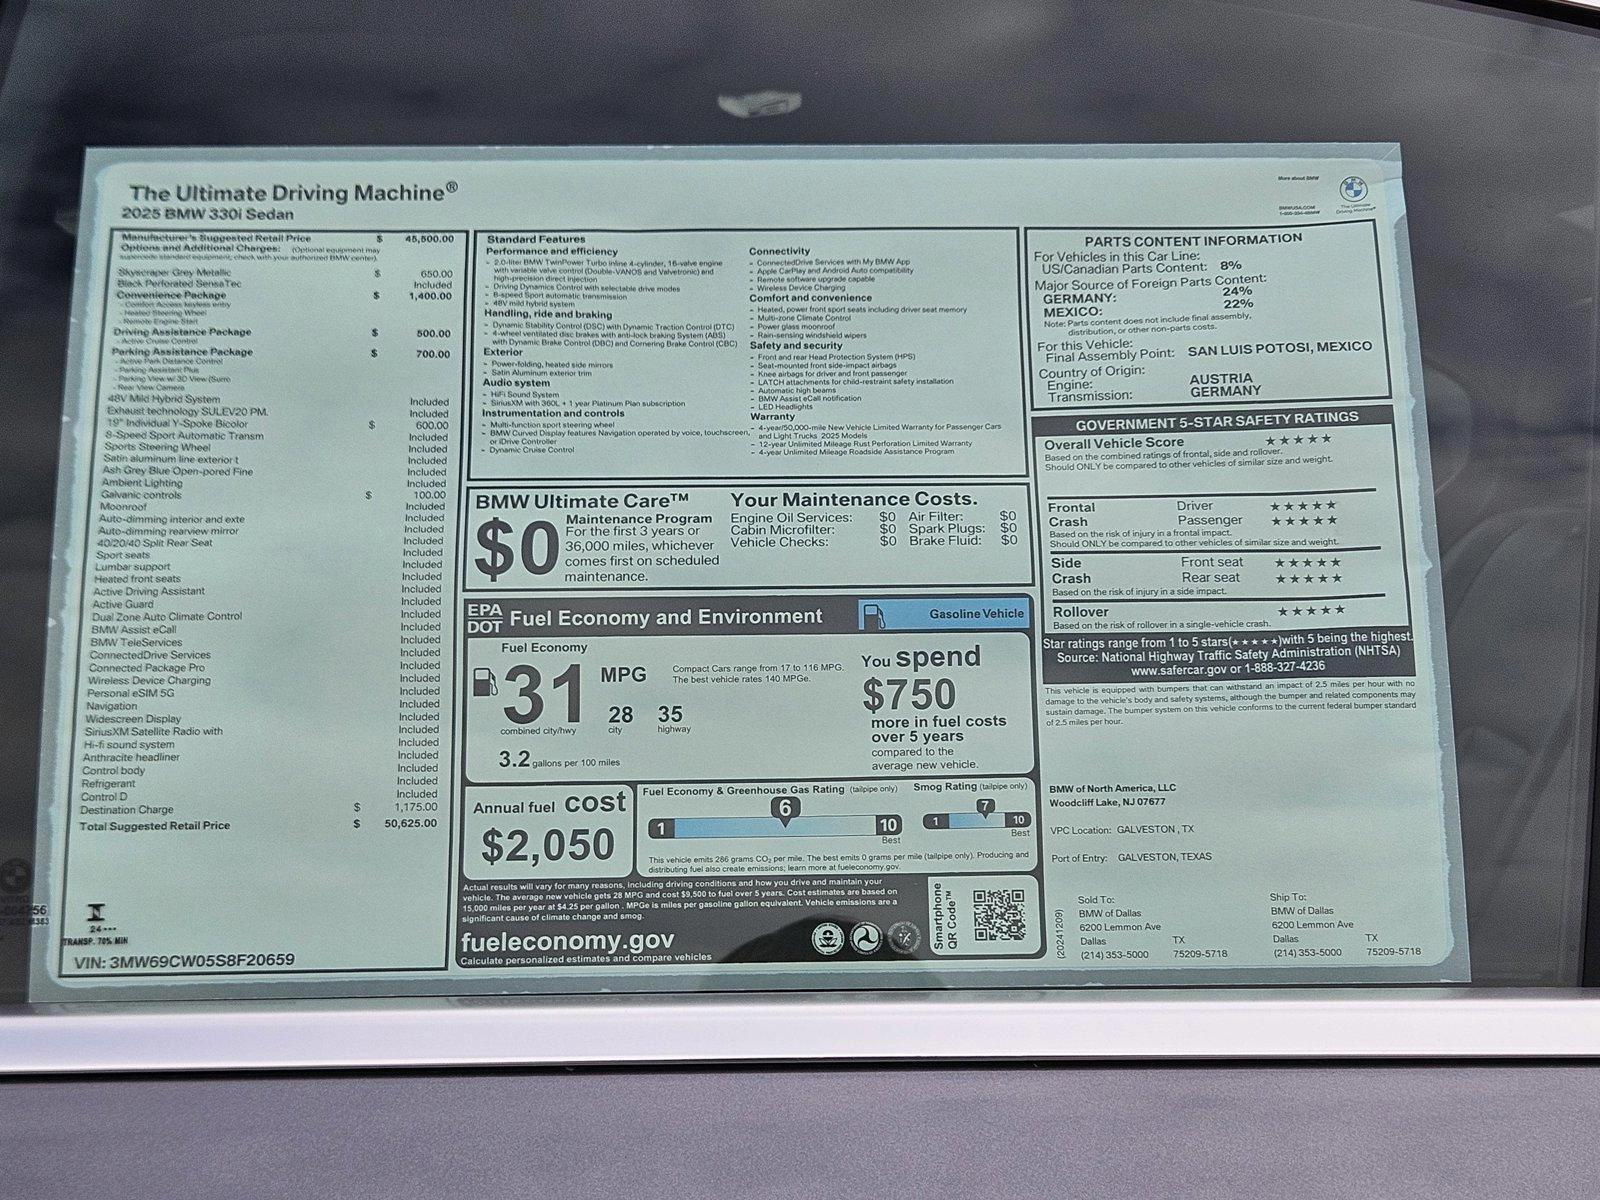Click the 3.2 gallons per 100 miles text
Image resolution: width=1600 pixels, height=1200 pixels.
[559, 760]
